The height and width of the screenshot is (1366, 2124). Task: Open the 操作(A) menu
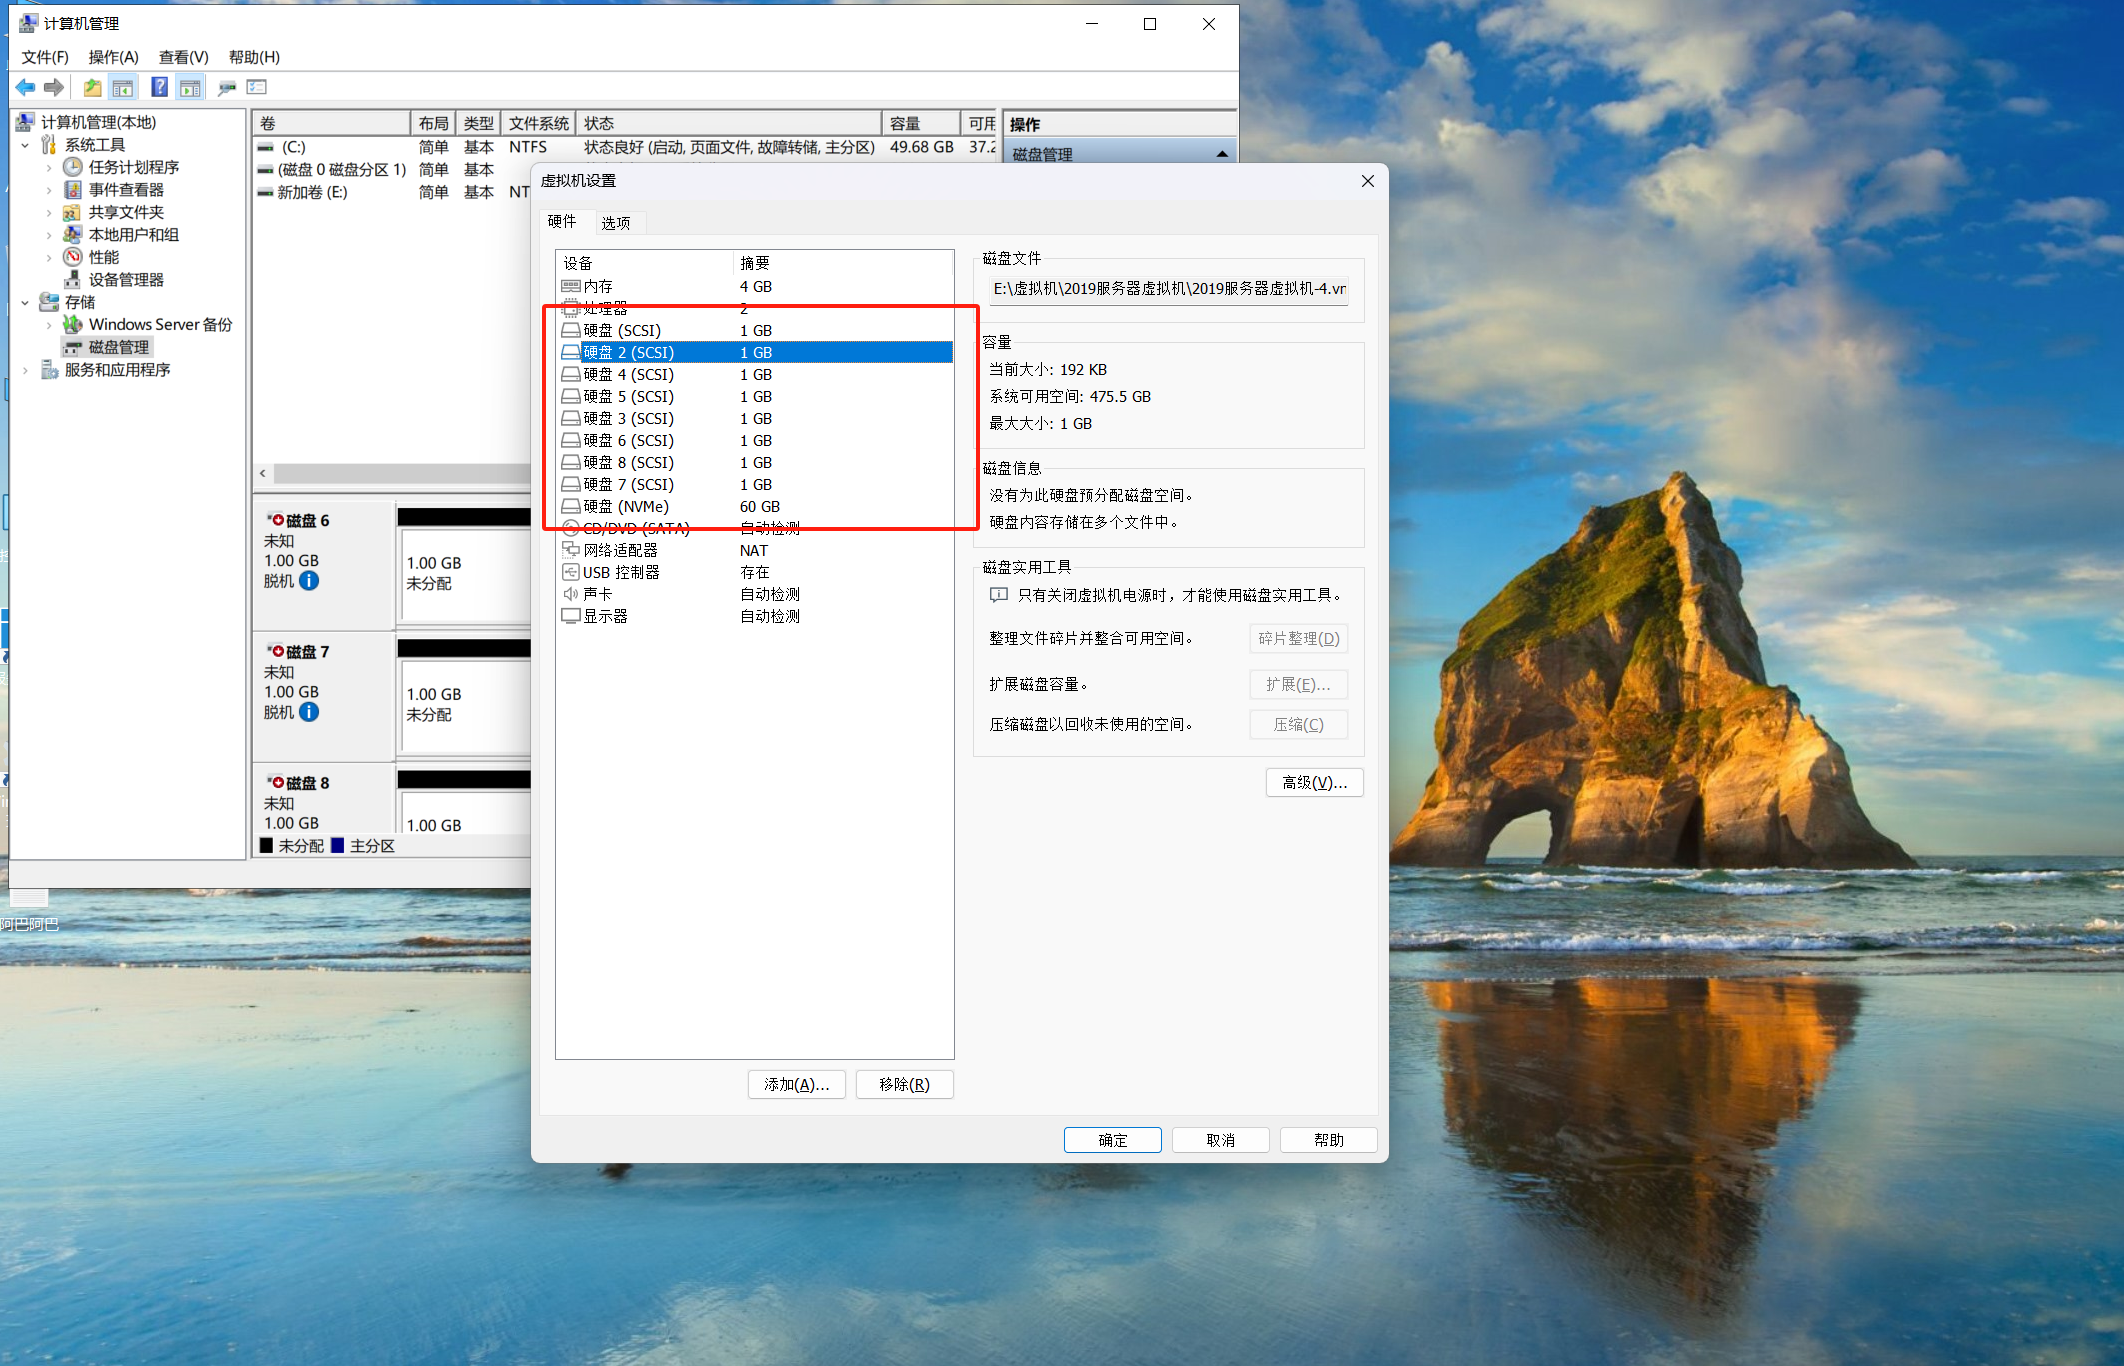click(113, 57)
